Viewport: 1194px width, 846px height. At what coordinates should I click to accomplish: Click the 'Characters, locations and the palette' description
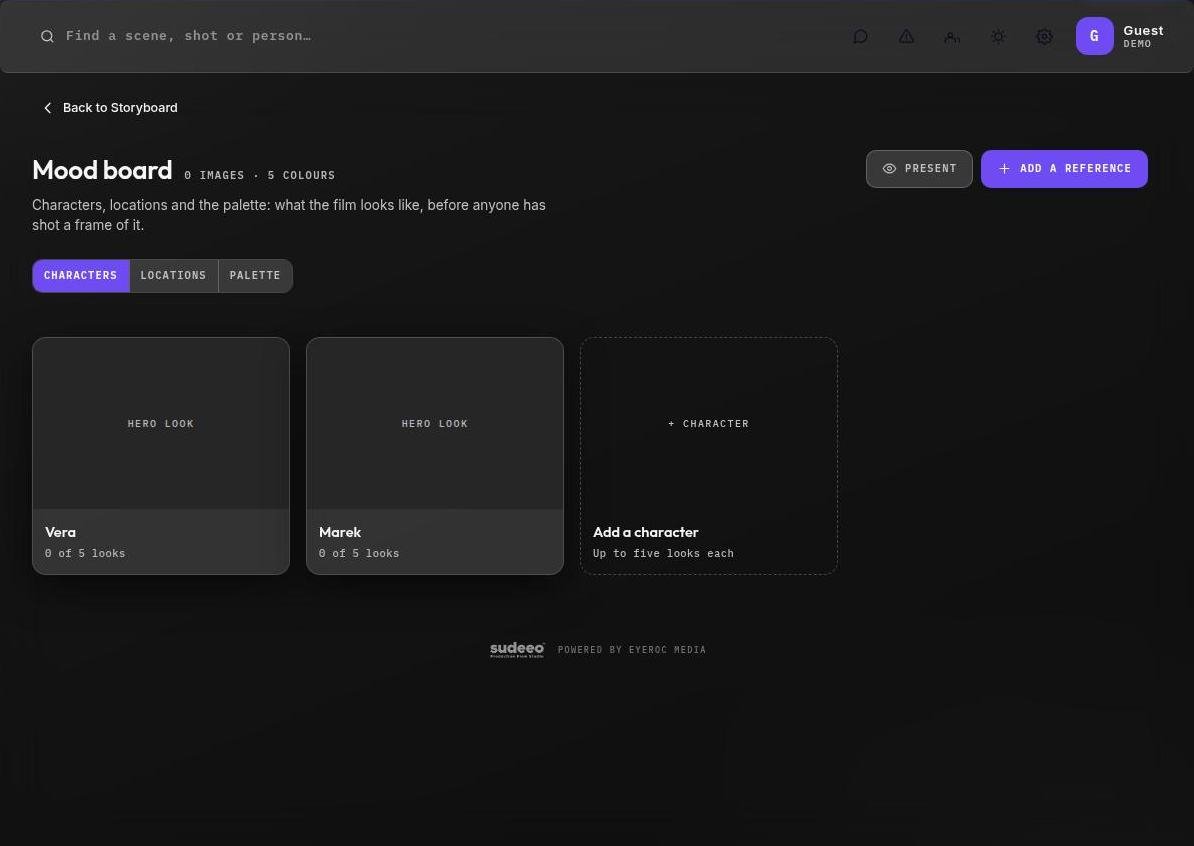point(289,215)
